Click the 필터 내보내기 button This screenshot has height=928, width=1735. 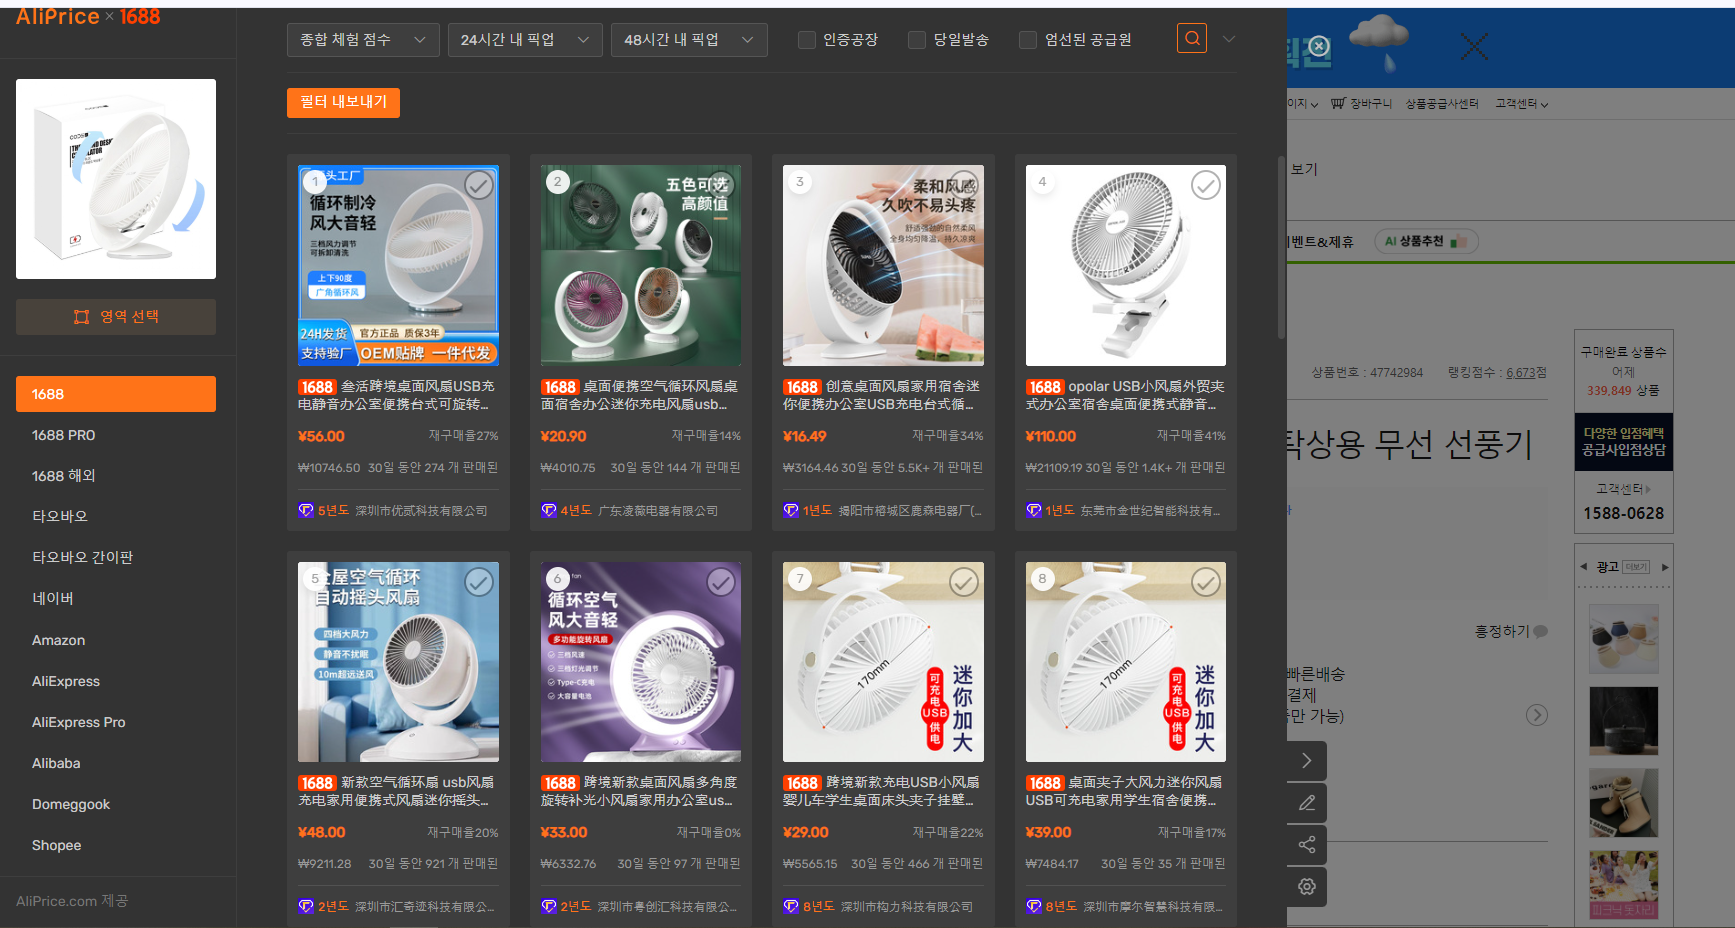click(x=343, y=102)
